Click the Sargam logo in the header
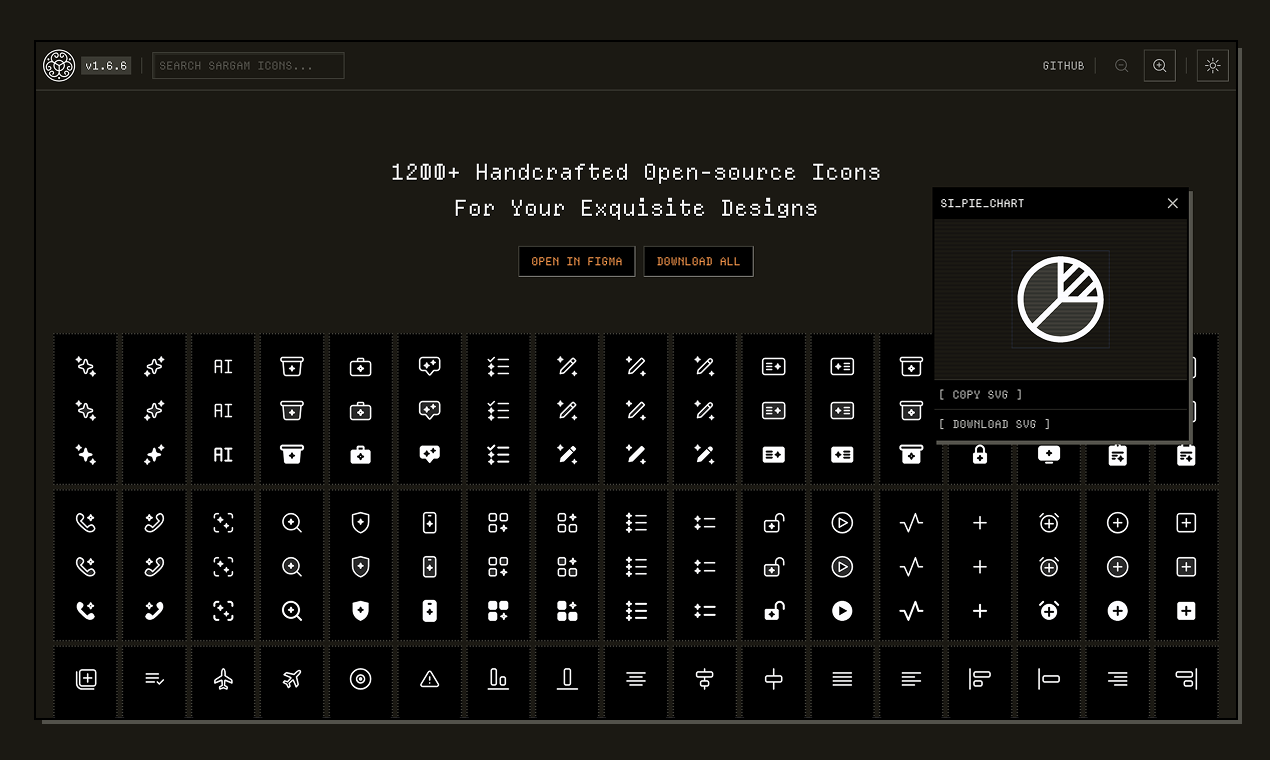 (59, 66)
